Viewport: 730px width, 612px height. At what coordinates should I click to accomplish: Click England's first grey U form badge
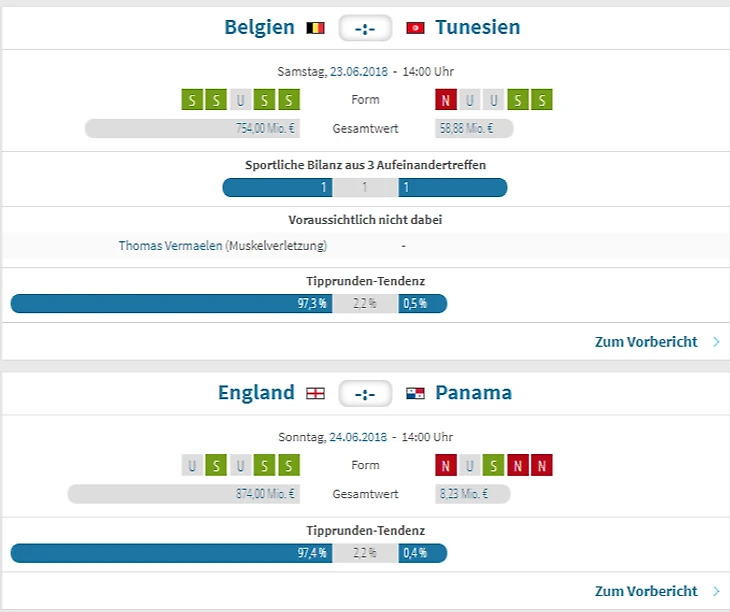pyautogui.click(x=192, y=465)
